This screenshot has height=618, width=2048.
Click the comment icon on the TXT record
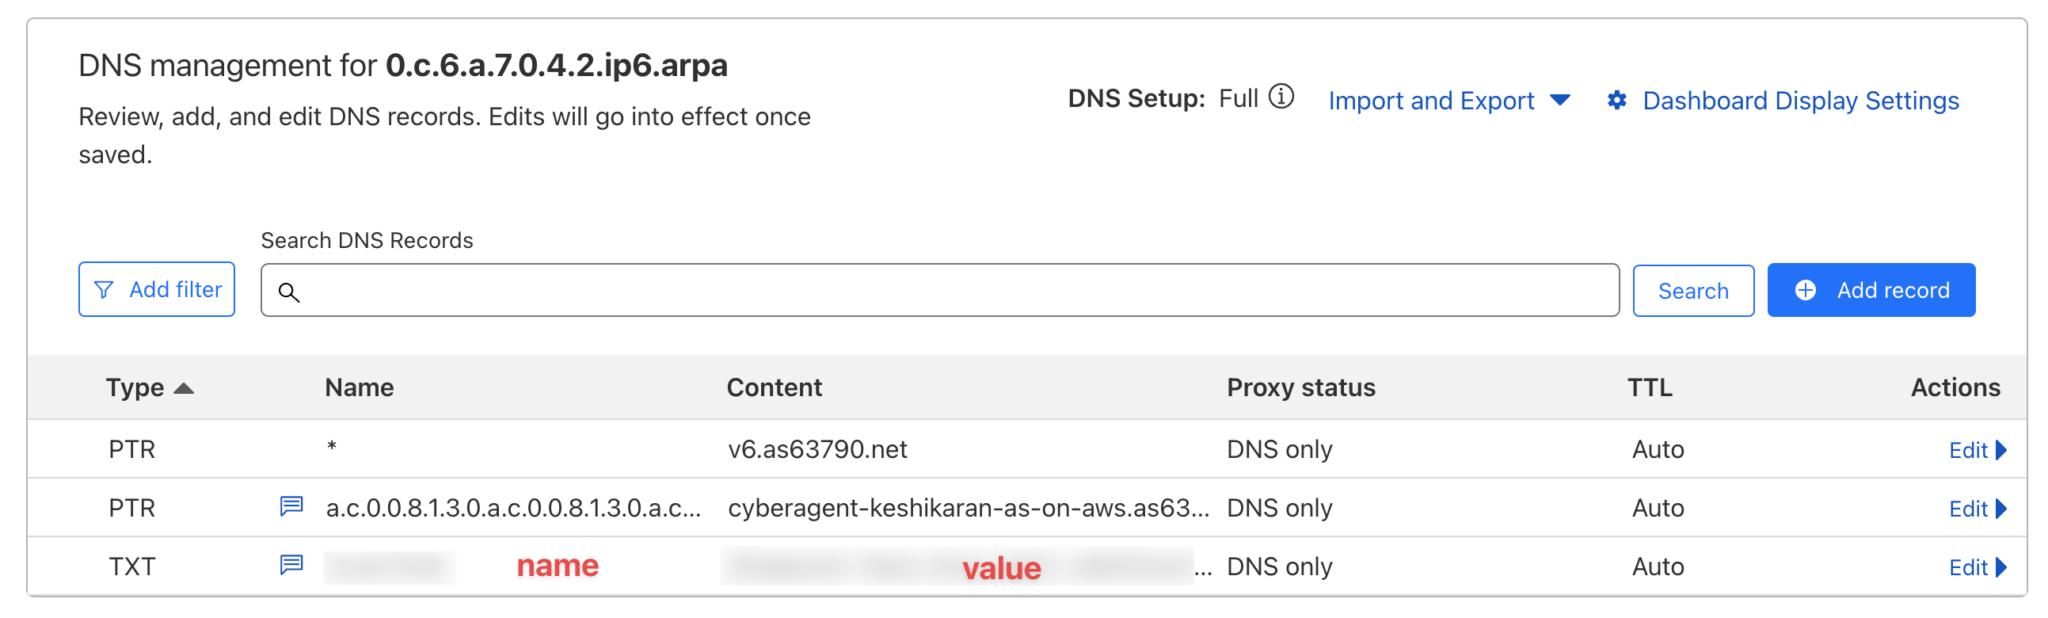(x=290, y=565)
